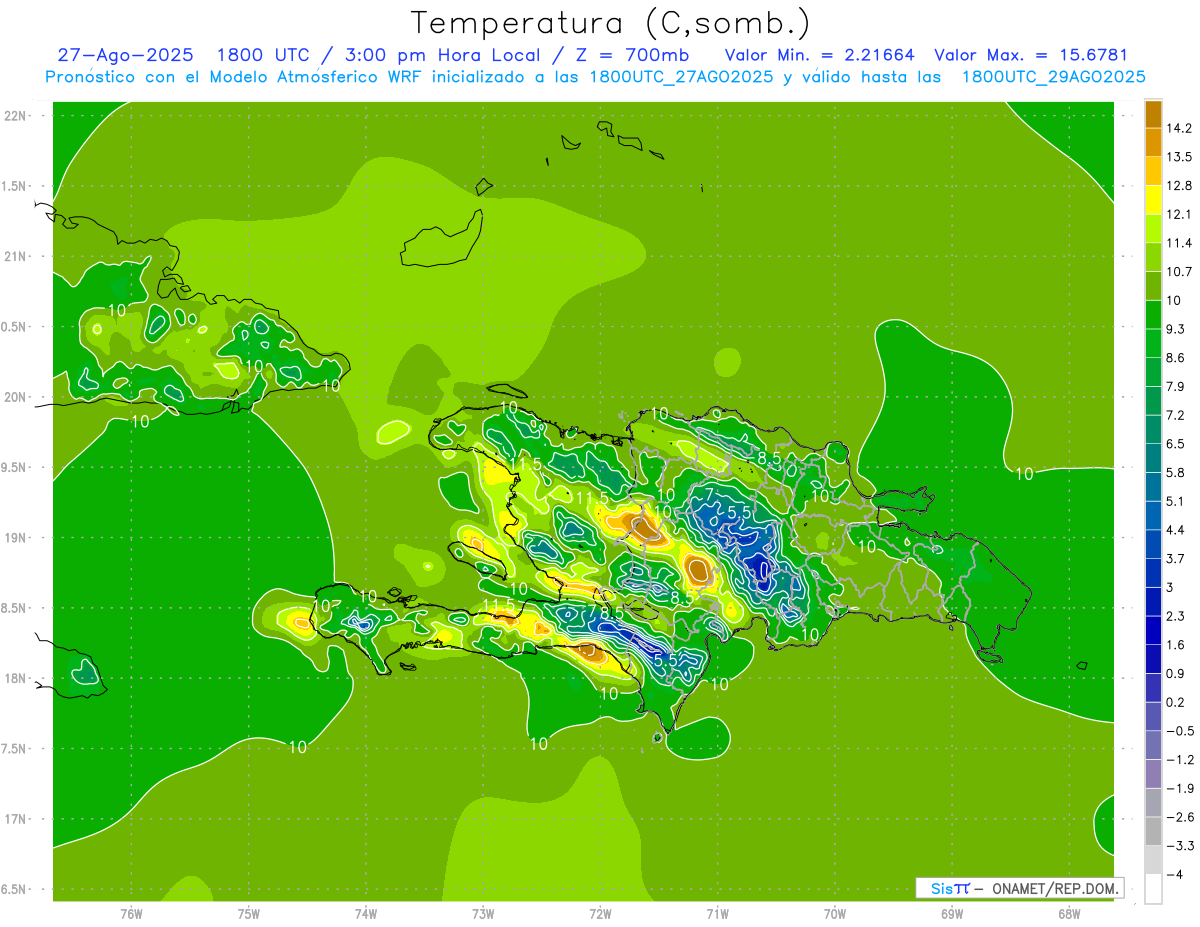Click the '1800UTC_29AGO2025' valid-until text
The image size is (1200, 927).
[x=1053, y=77]
